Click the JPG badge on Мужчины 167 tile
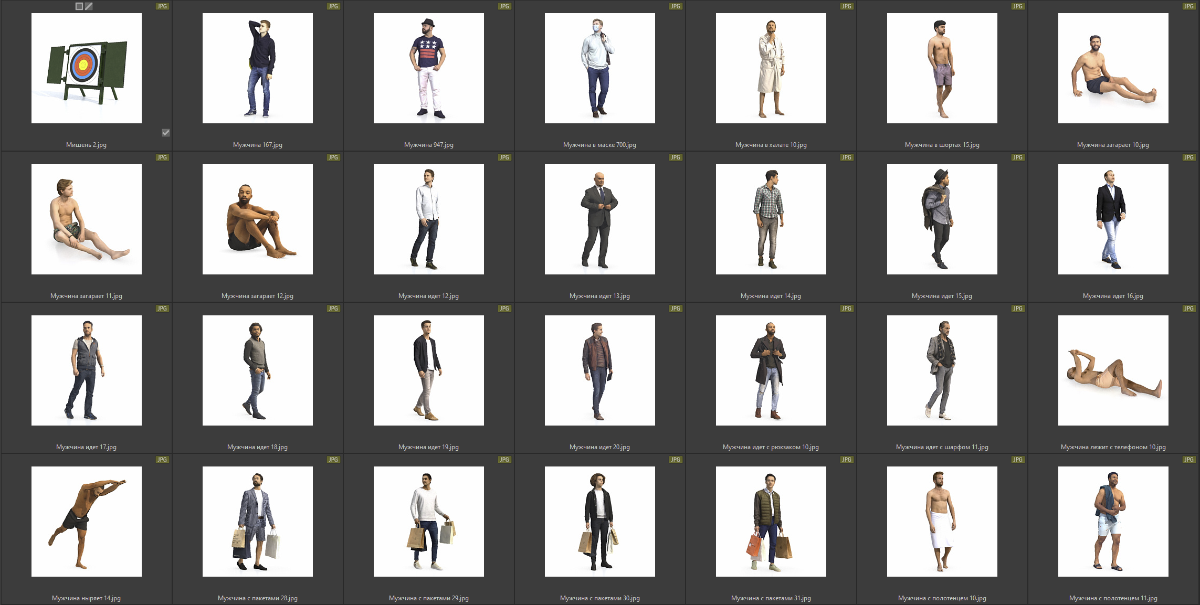This screenshot has width=1200, height=605. pyautogui.click(x=333, y=6)
